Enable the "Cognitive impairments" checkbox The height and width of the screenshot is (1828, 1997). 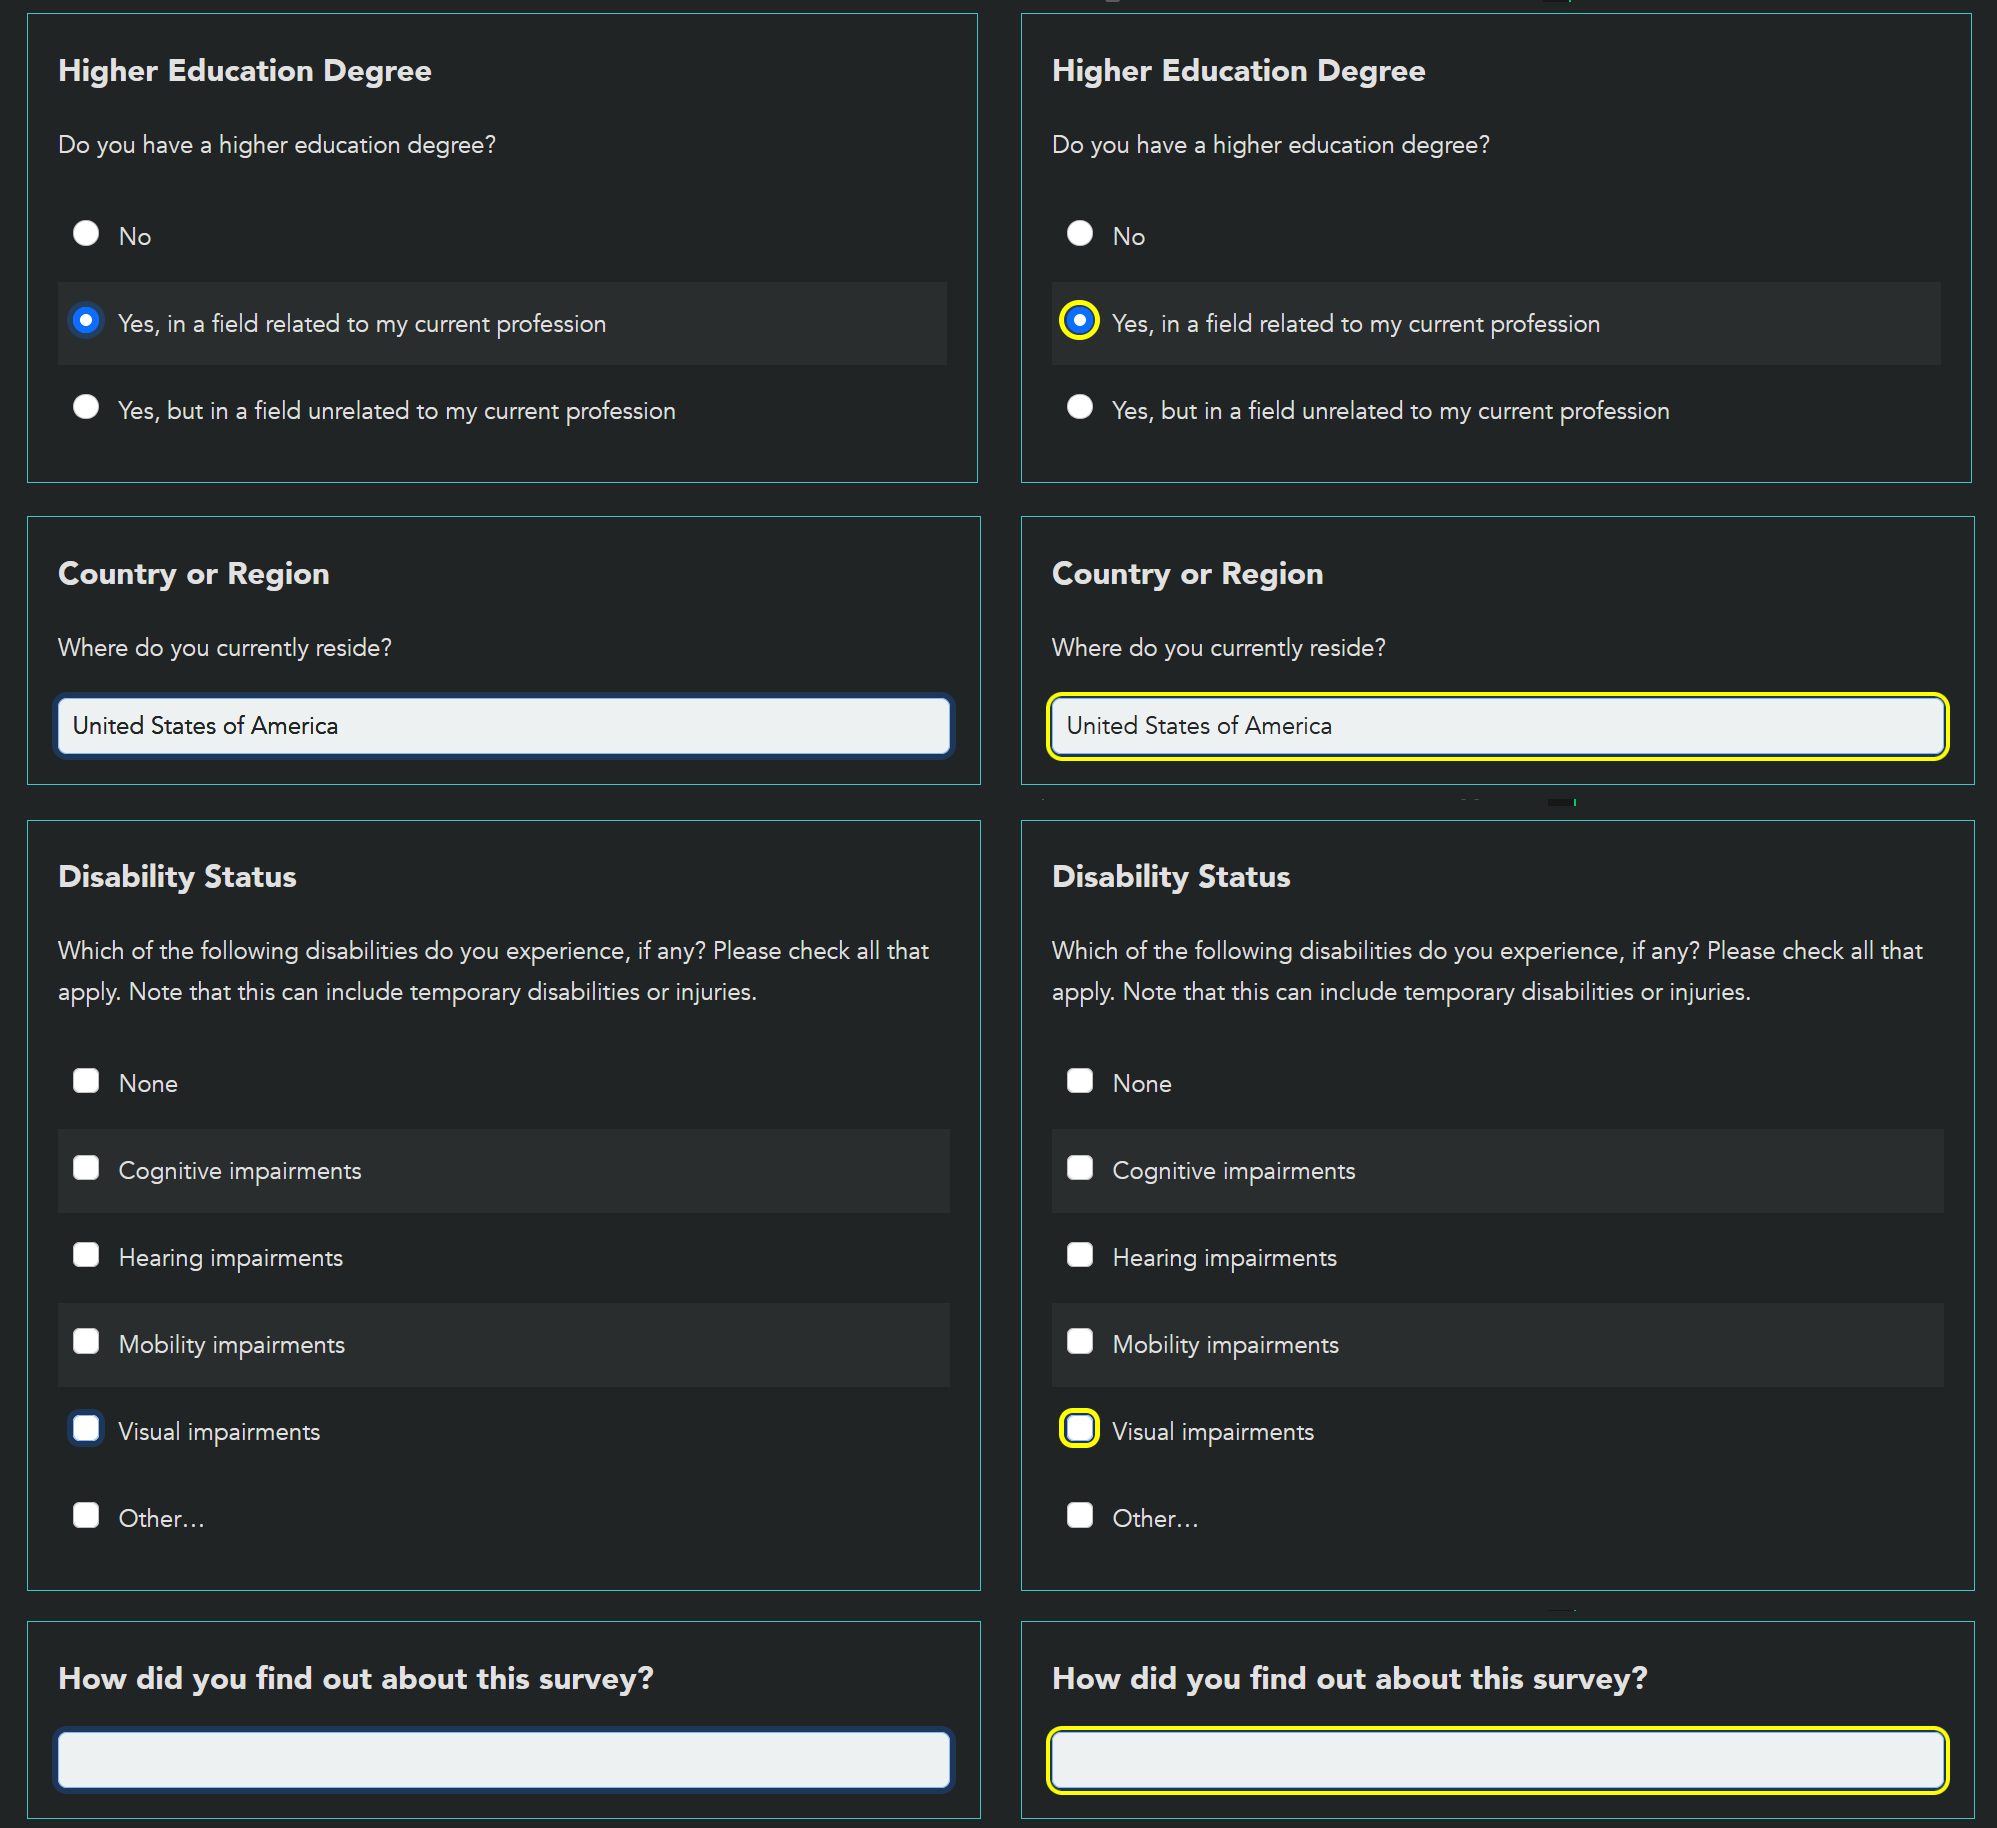click(x=87, y=1167)
